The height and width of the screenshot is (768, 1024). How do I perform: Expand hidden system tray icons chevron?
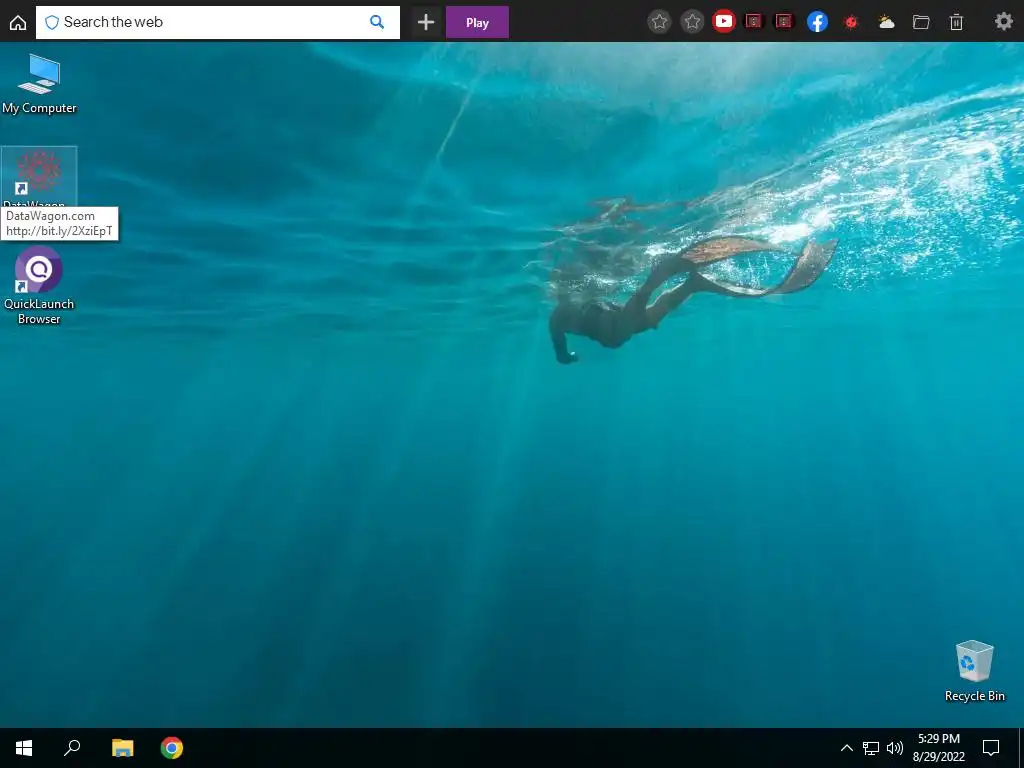(x=846, y=748)
